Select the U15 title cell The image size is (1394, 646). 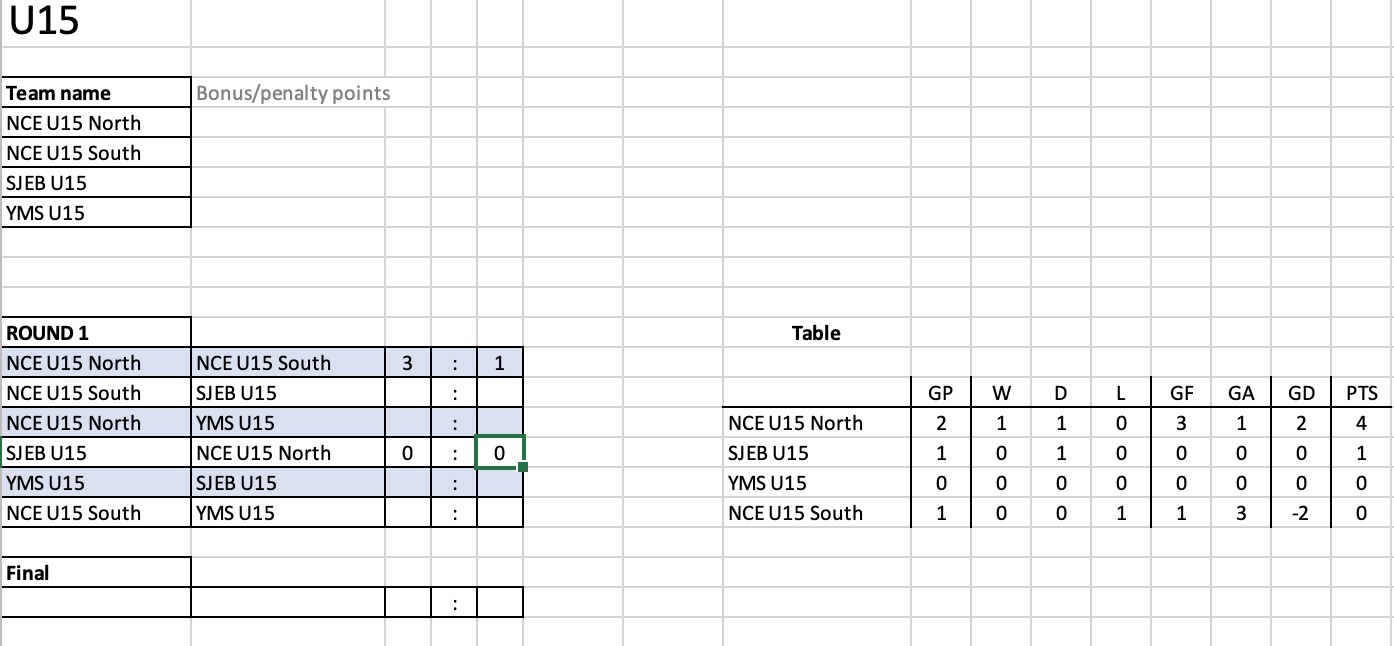click(96, 23)
